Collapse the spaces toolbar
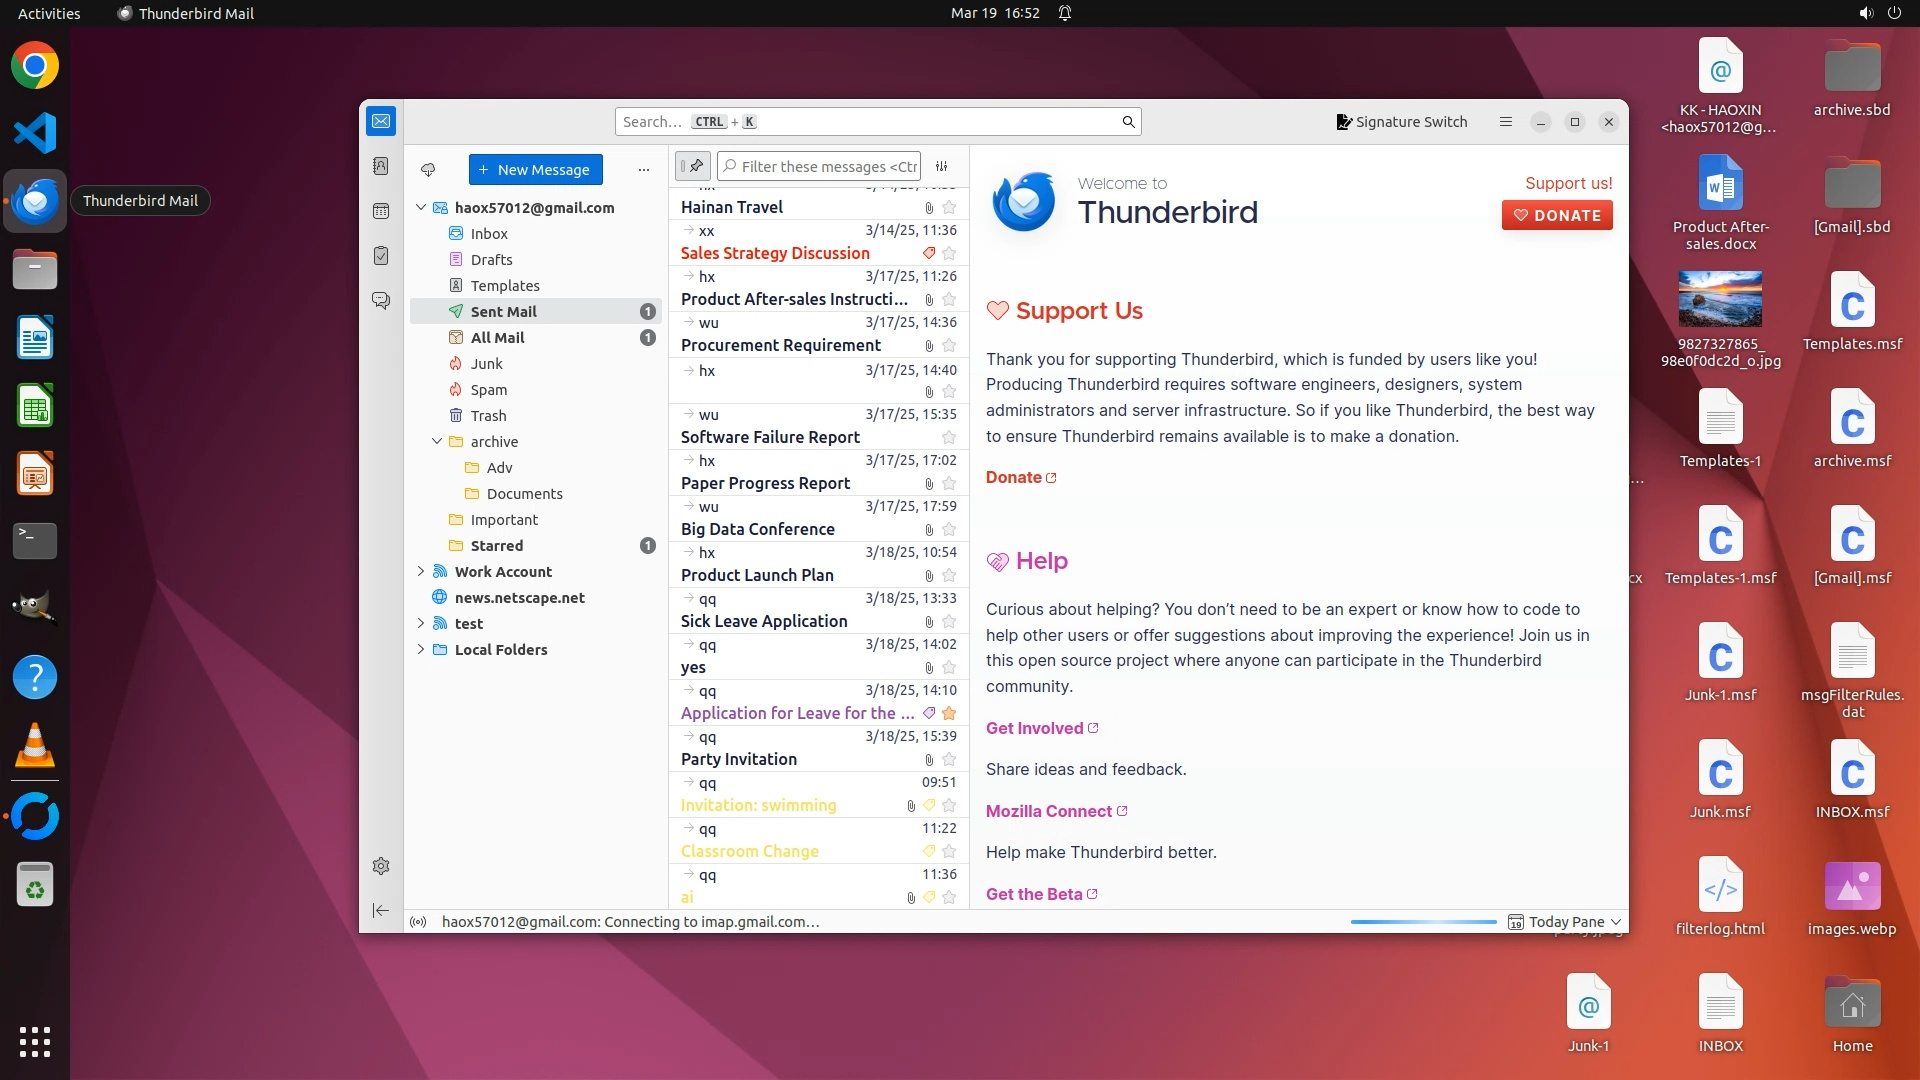Viewport: 1920px width, 1080px height. pos(381,910)
